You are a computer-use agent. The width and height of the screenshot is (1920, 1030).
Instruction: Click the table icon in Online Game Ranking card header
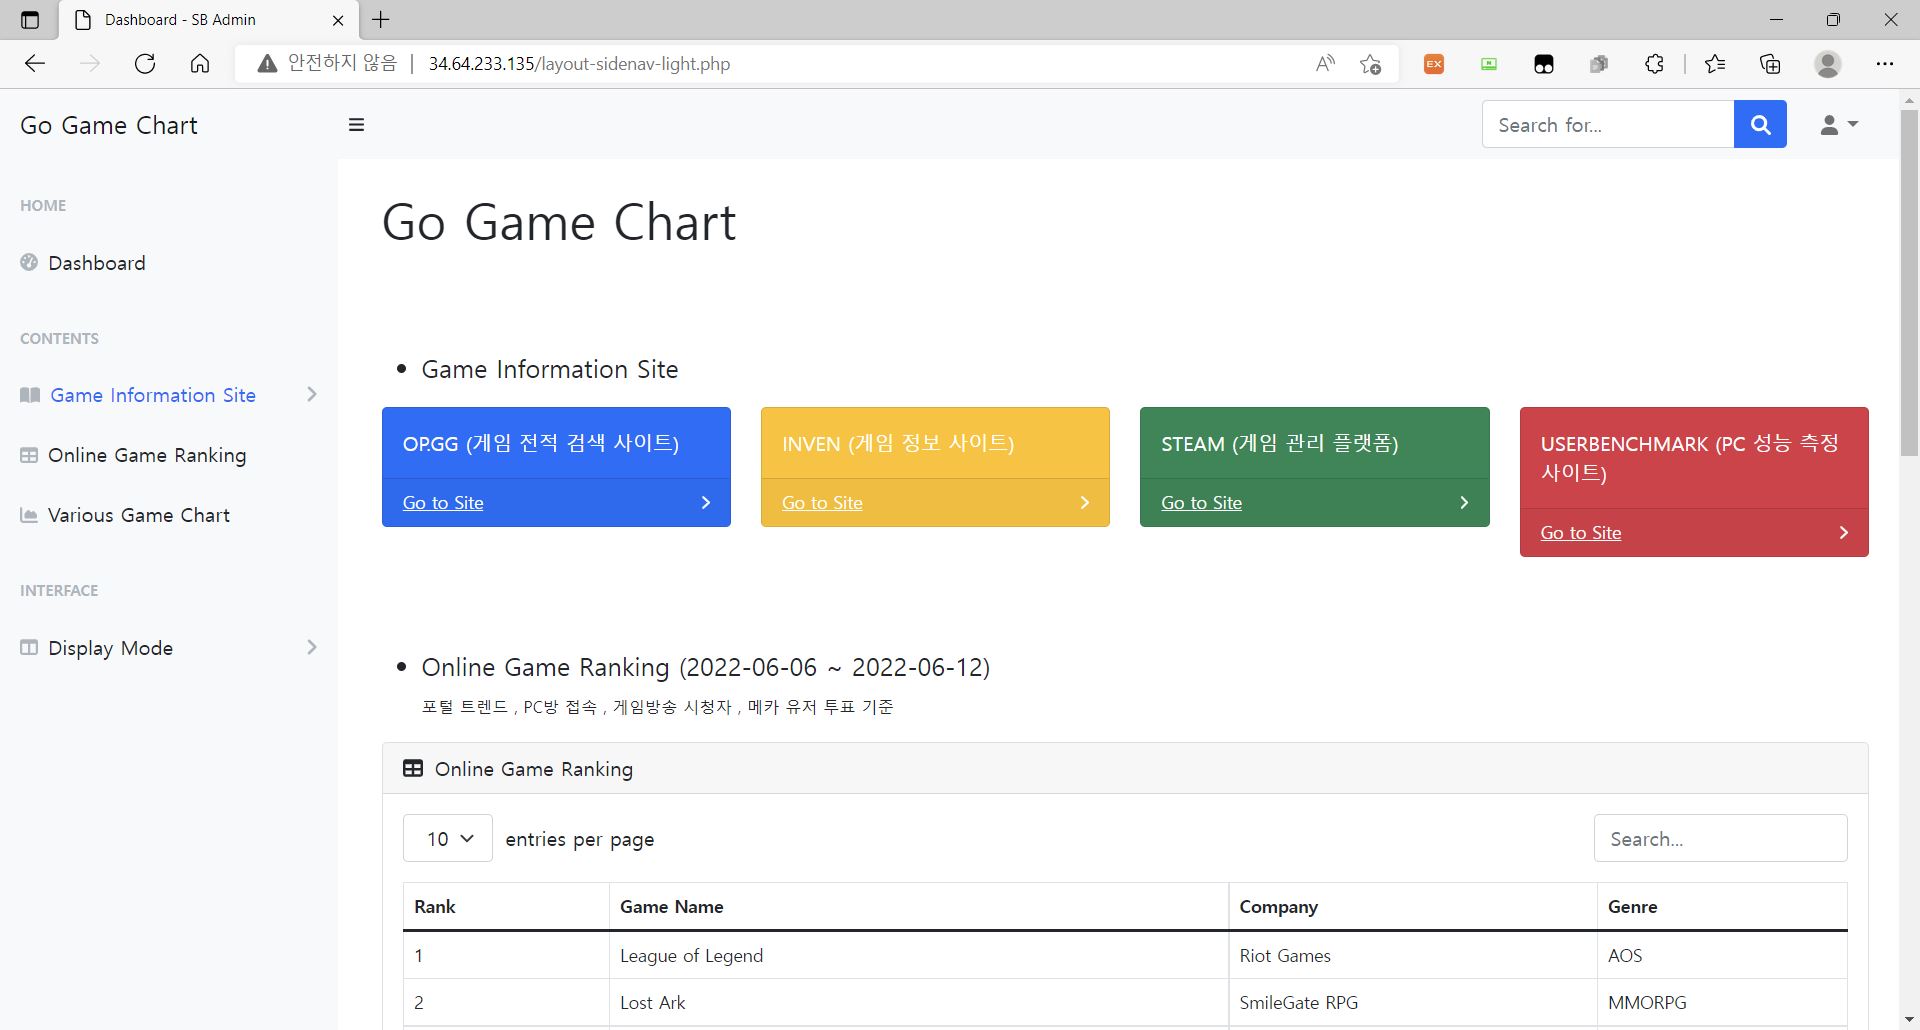click(413, 768)
